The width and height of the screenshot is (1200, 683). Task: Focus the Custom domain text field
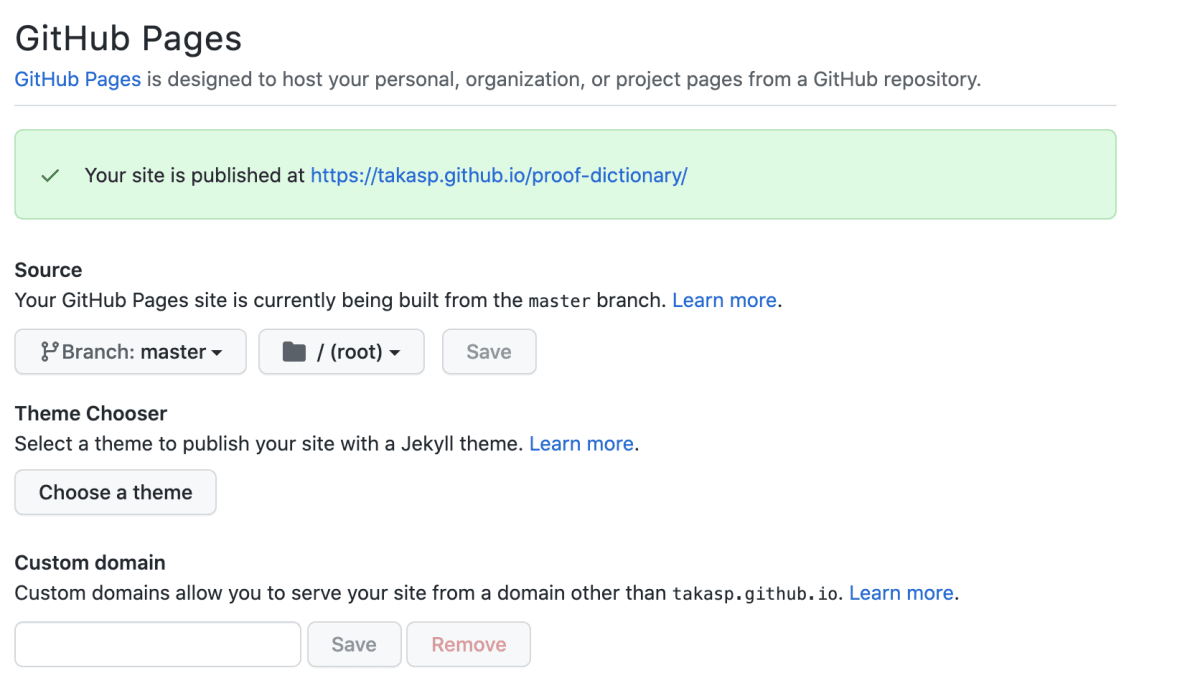coord(158,644)
